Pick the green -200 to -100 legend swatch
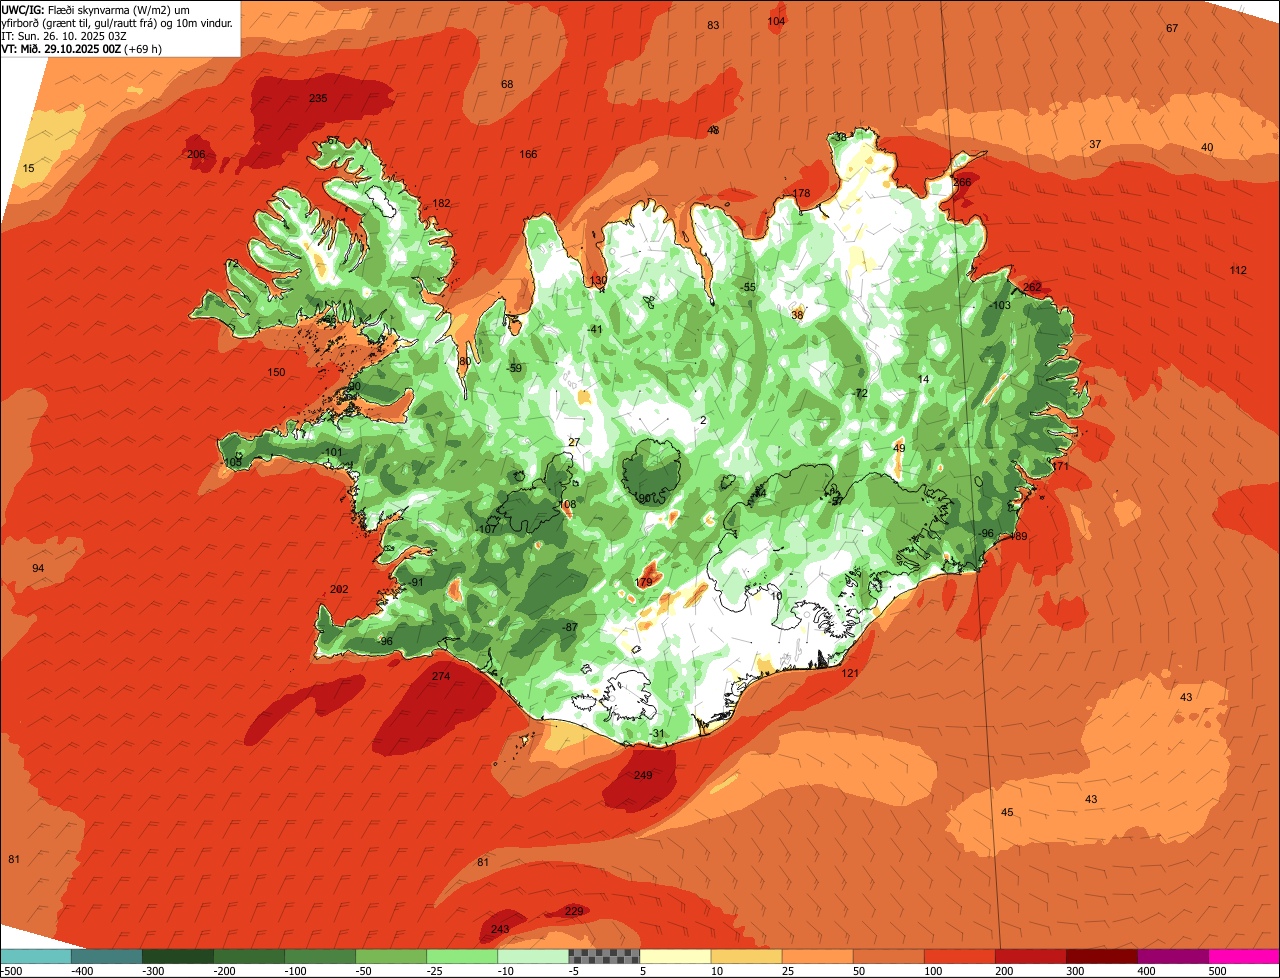1280x978 pixels. pos(248,957)
